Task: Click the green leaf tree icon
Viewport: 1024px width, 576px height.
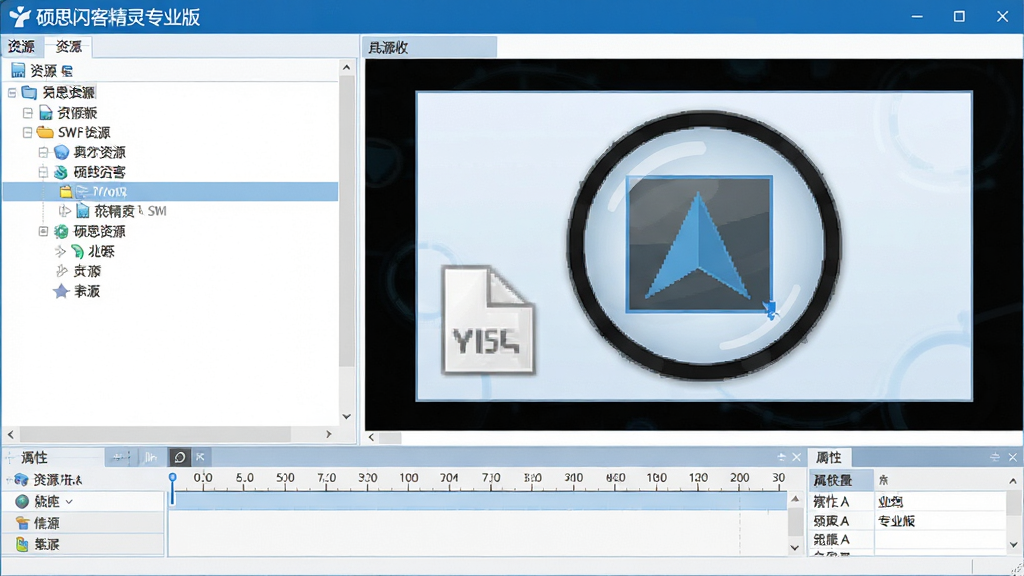Action: [x=77, y=251]
